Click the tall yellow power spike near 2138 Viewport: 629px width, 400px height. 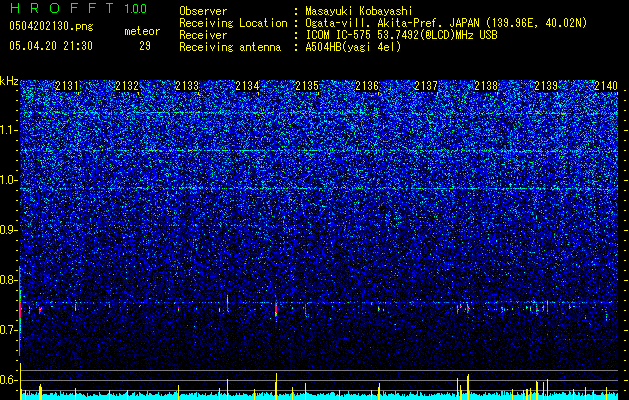468,387
